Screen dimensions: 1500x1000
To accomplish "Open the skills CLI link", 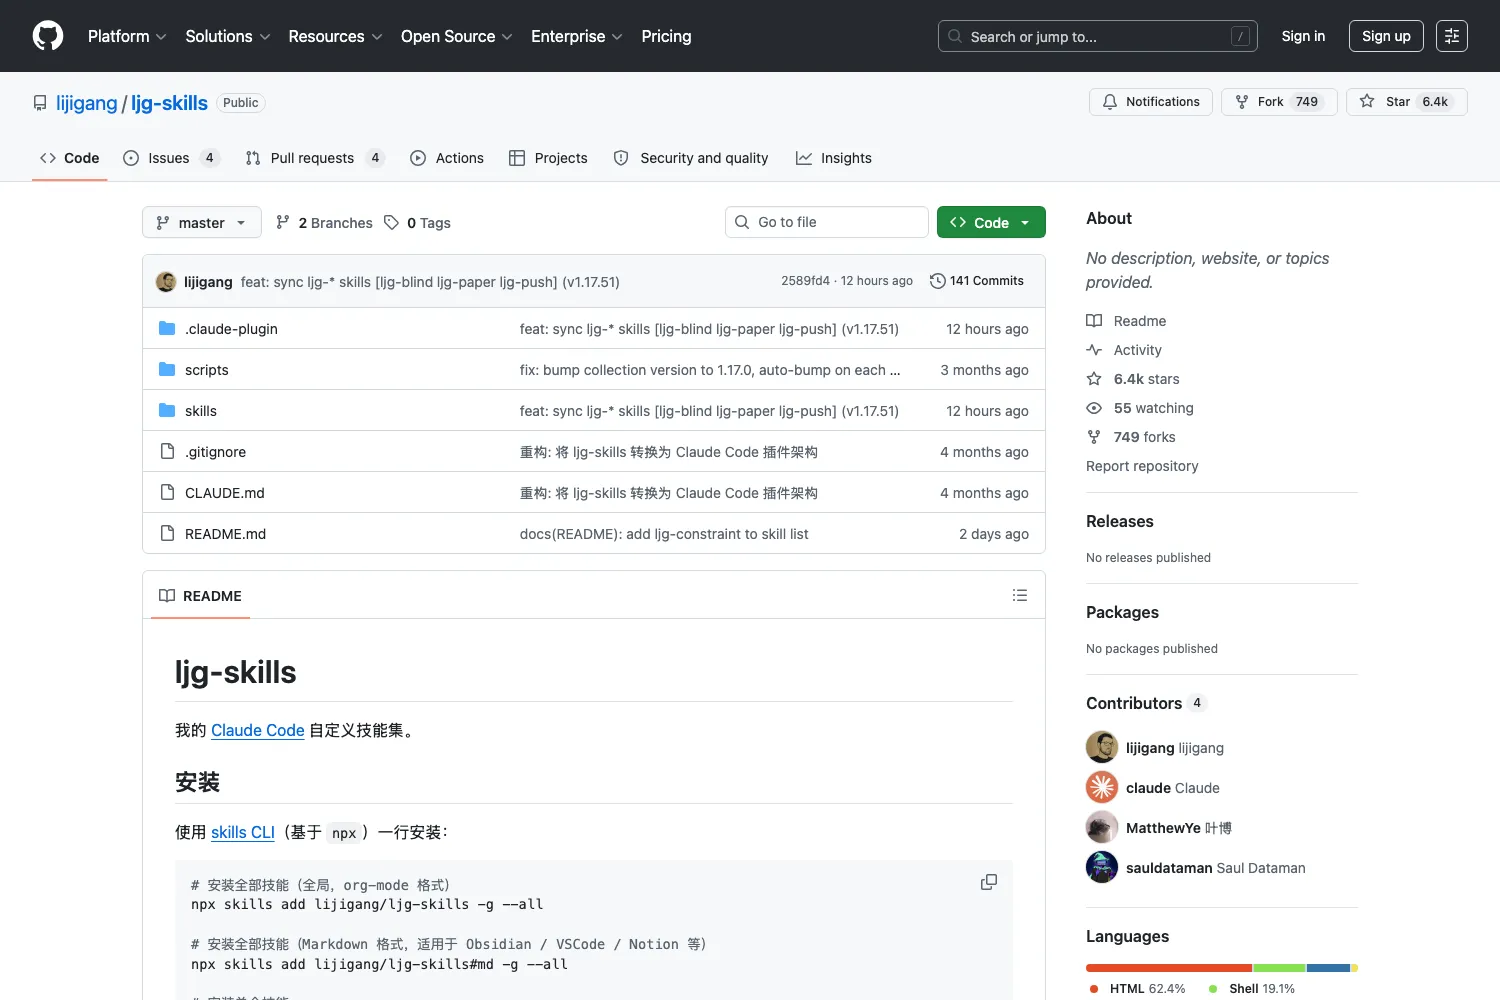I will [243, 832].
